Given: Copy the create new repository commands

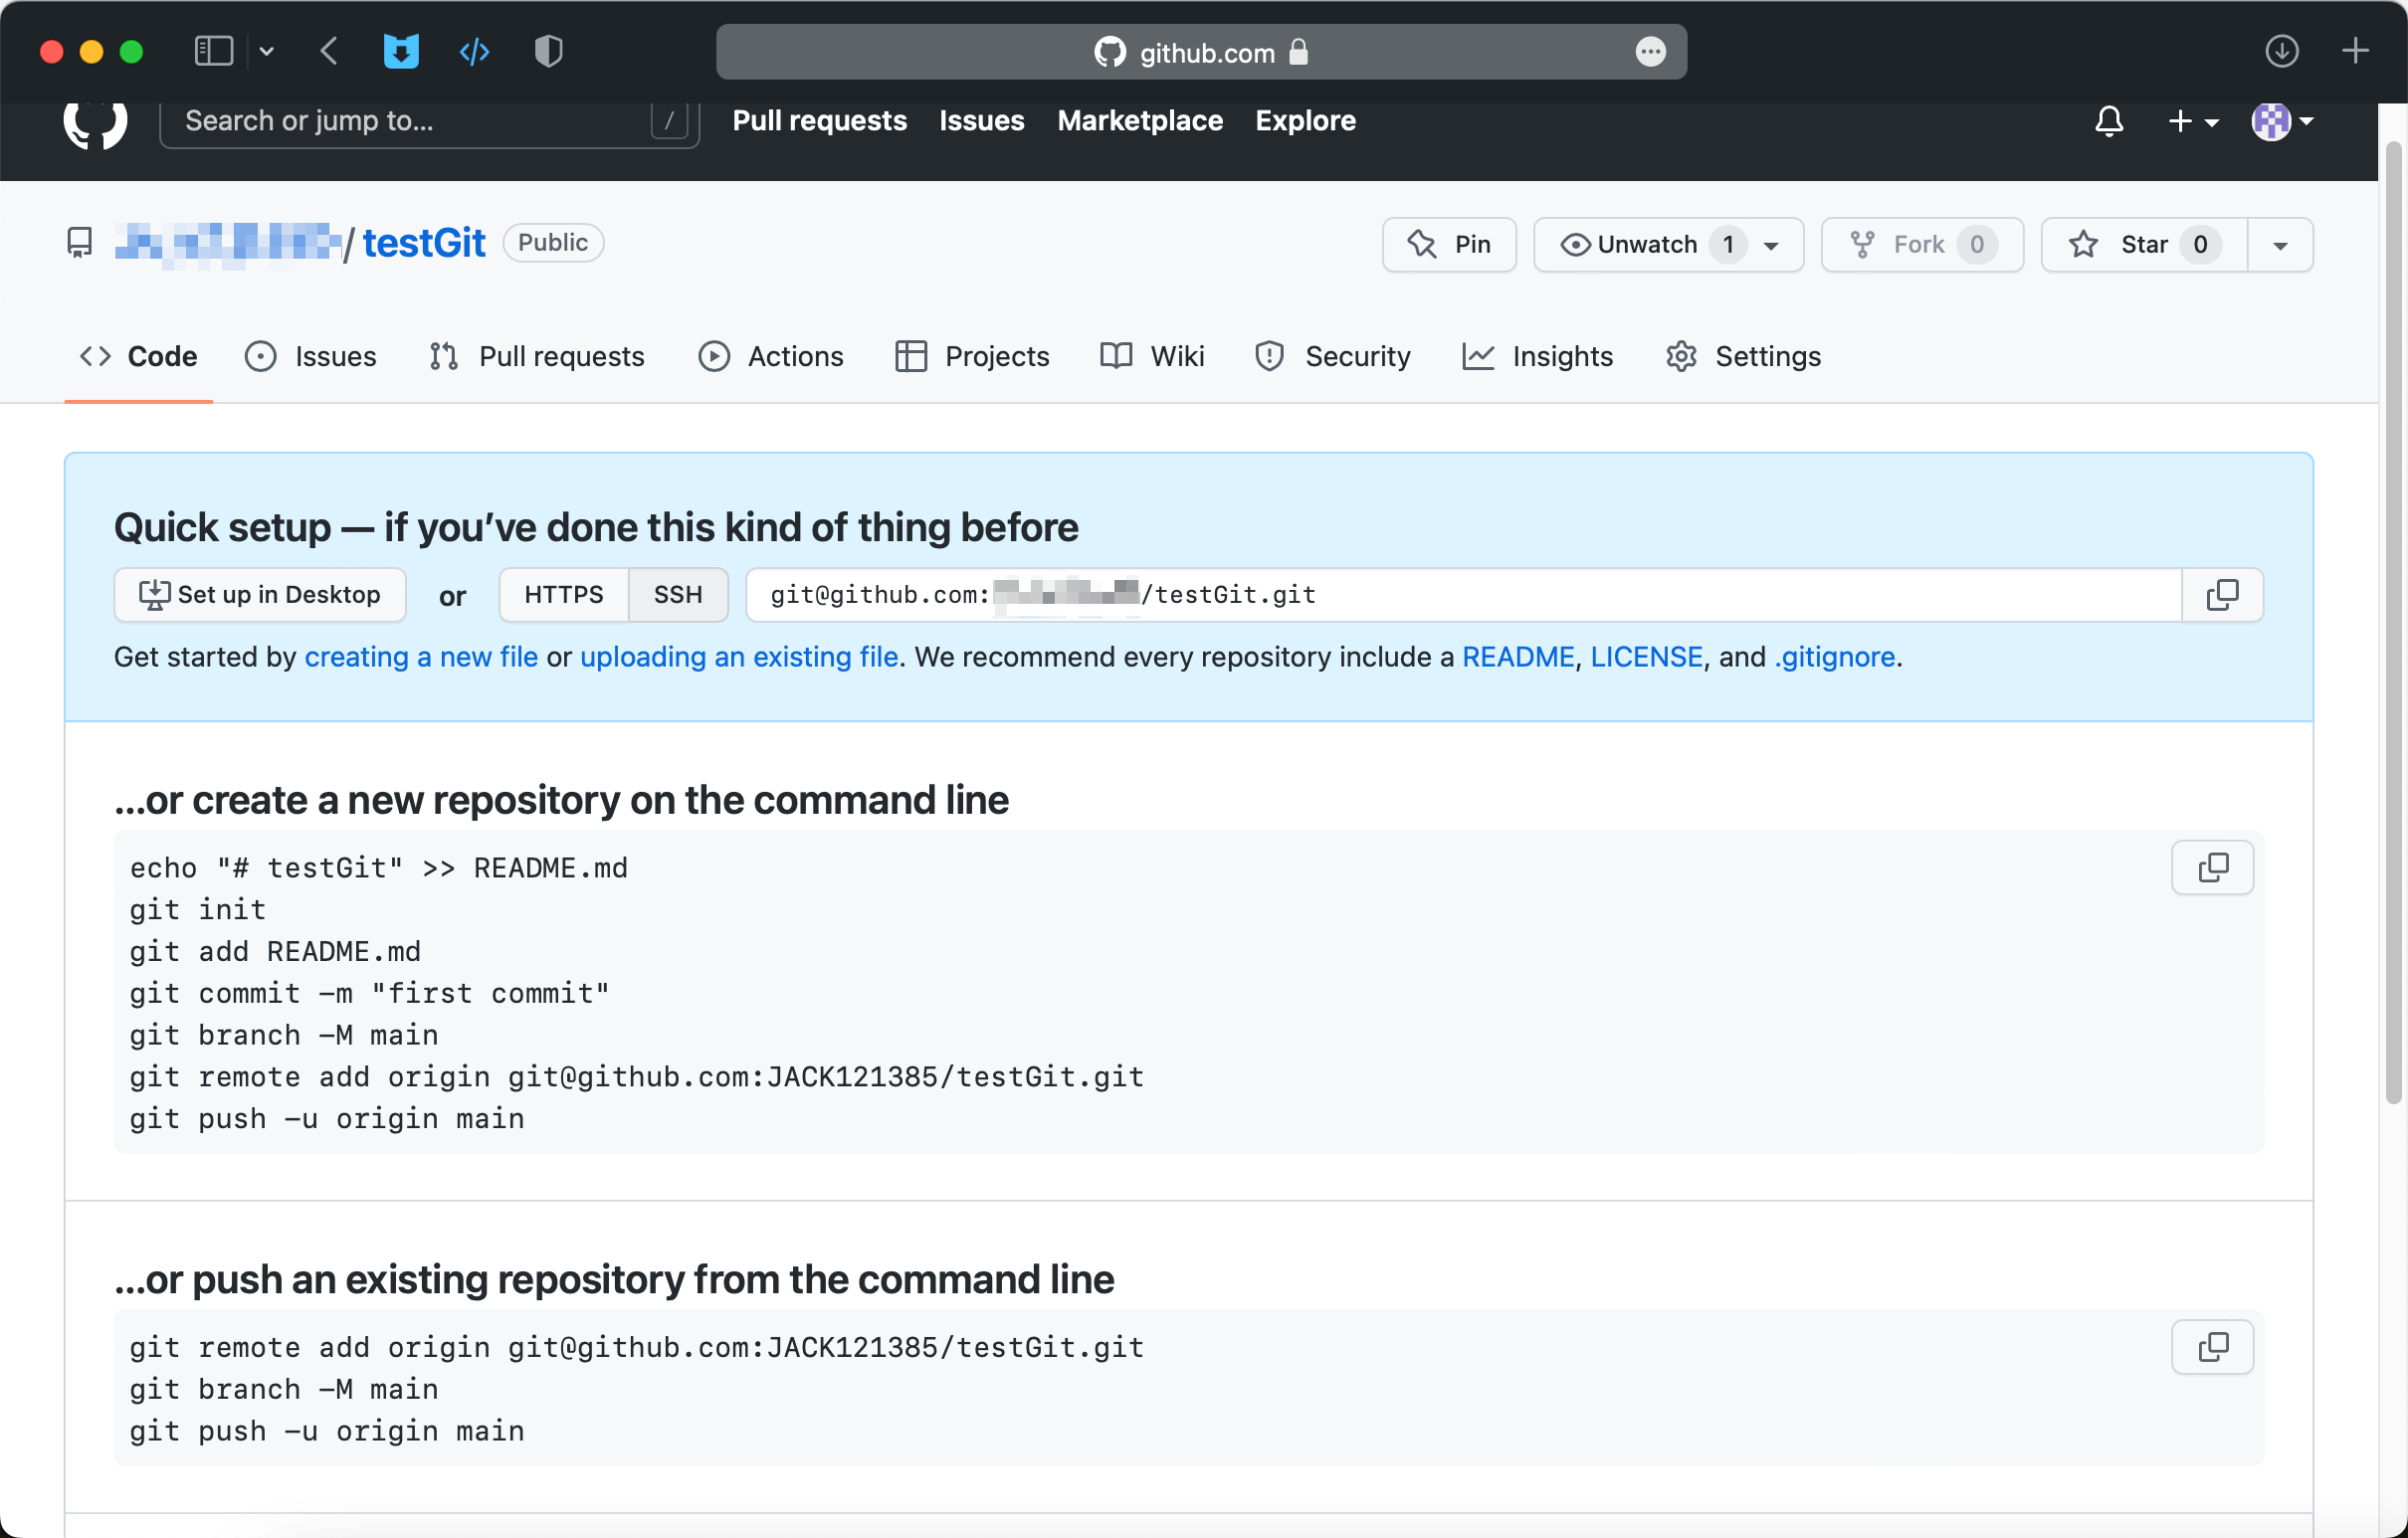Looking at the screenshot, I should (x=2212, y=867).
